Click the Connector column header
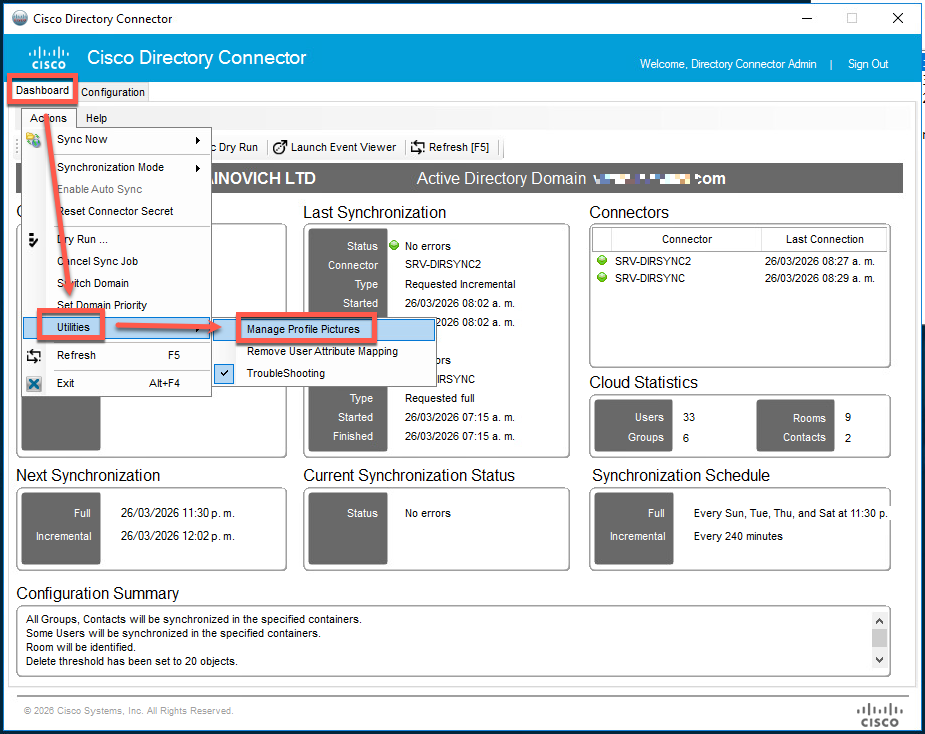Screen dimensions: 925x734 686,239
